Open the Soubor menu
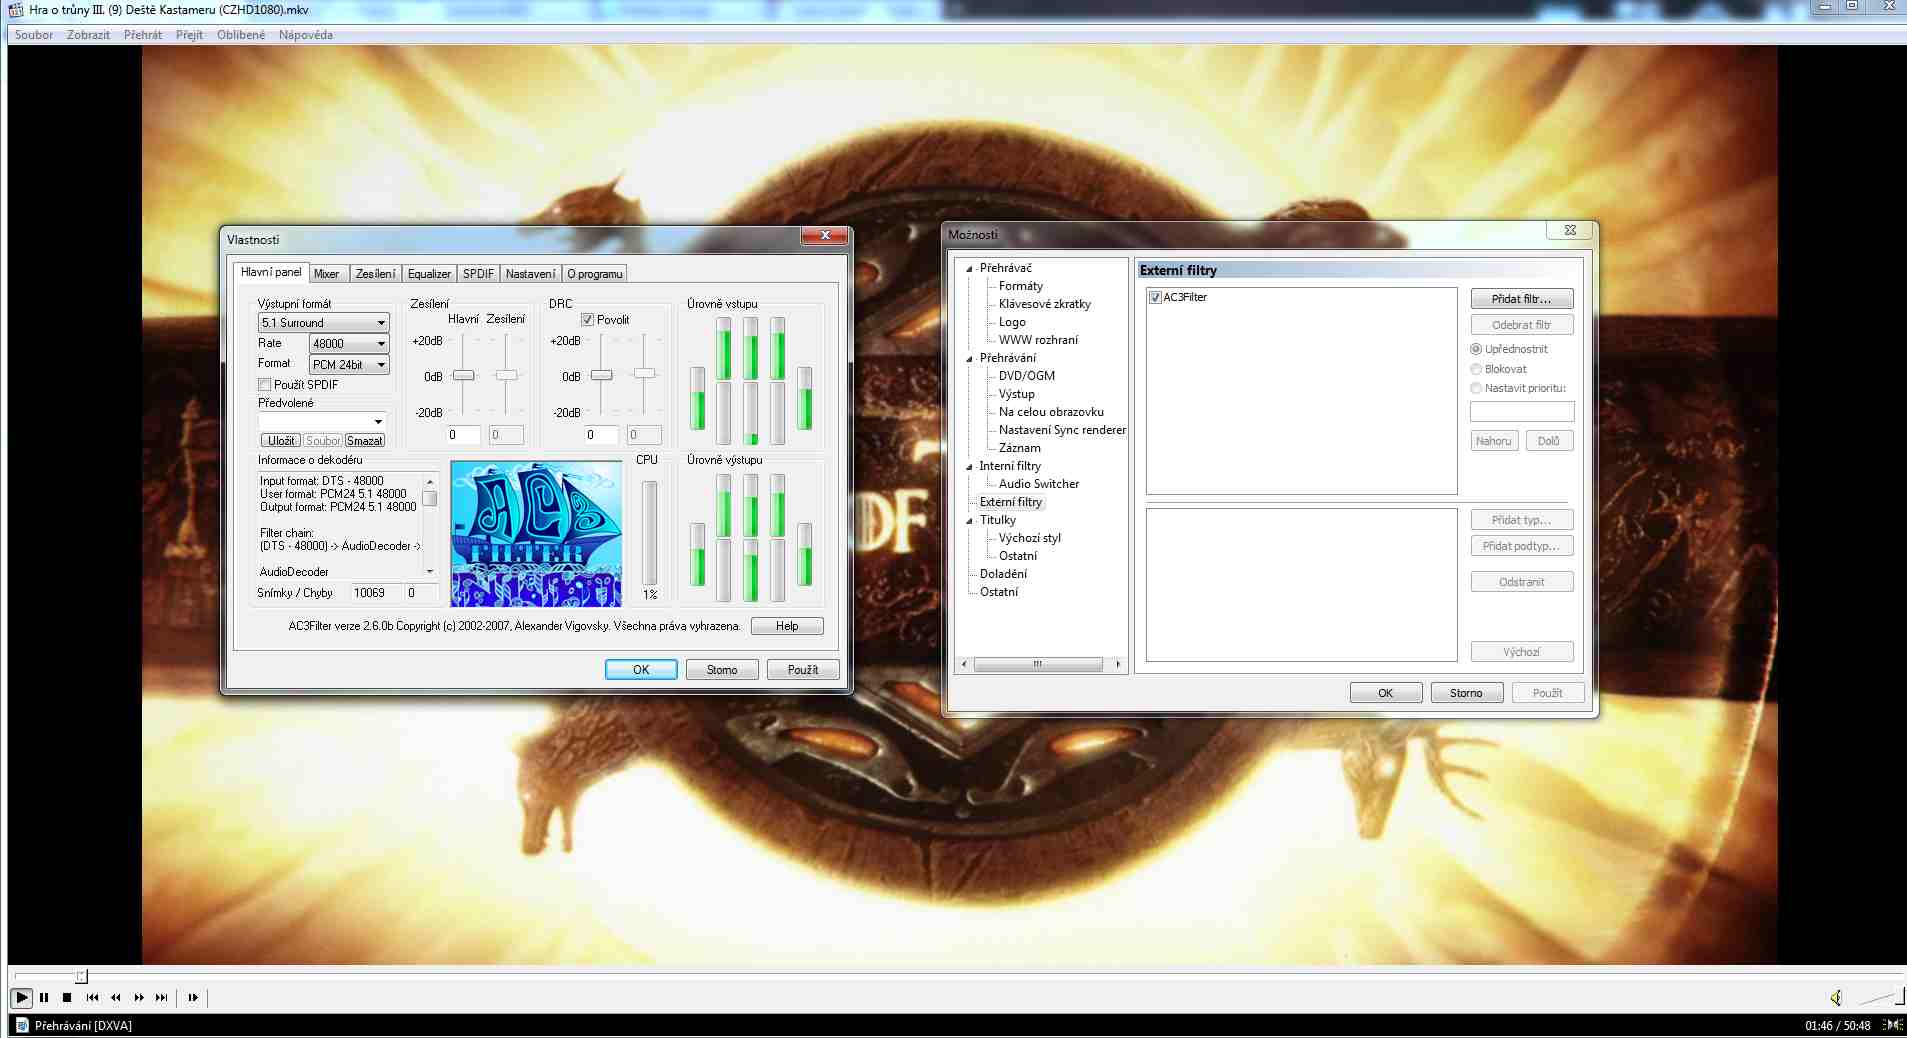Viewport: 1907px width, 1038px height. click(x=34, y=35)
